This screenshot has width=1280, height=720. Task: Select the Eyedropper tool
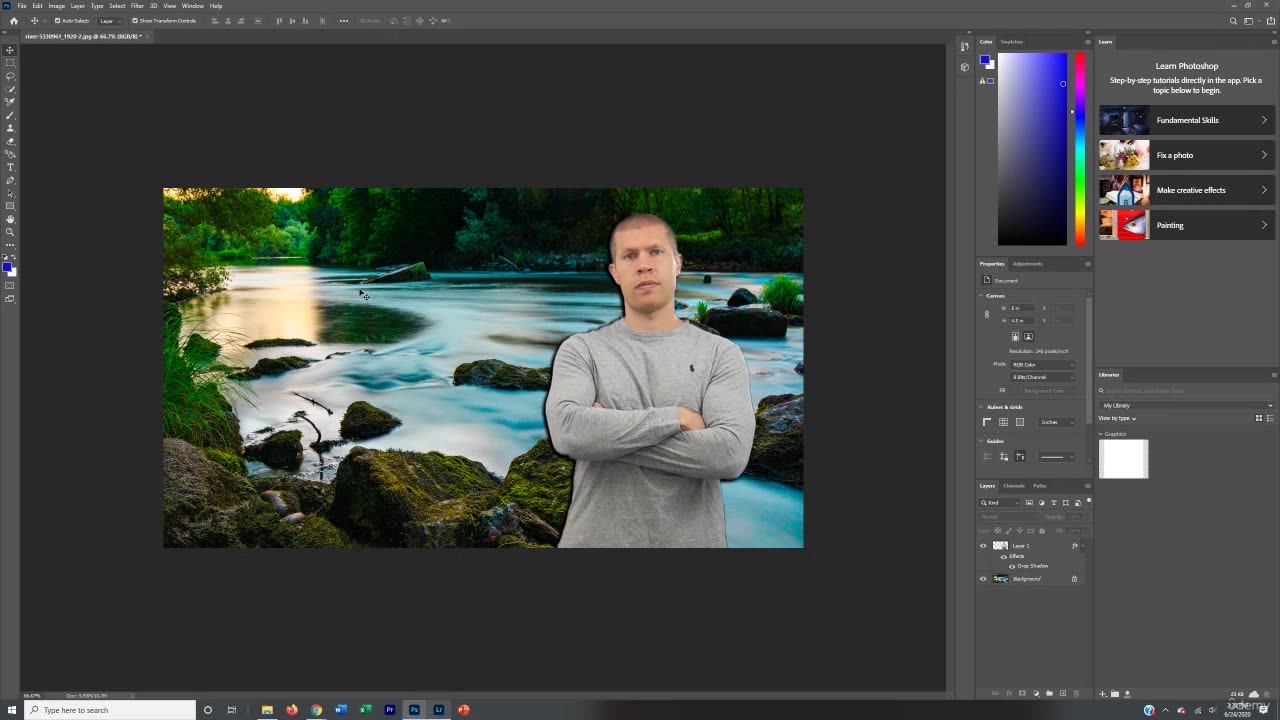[x=9, y=102]
